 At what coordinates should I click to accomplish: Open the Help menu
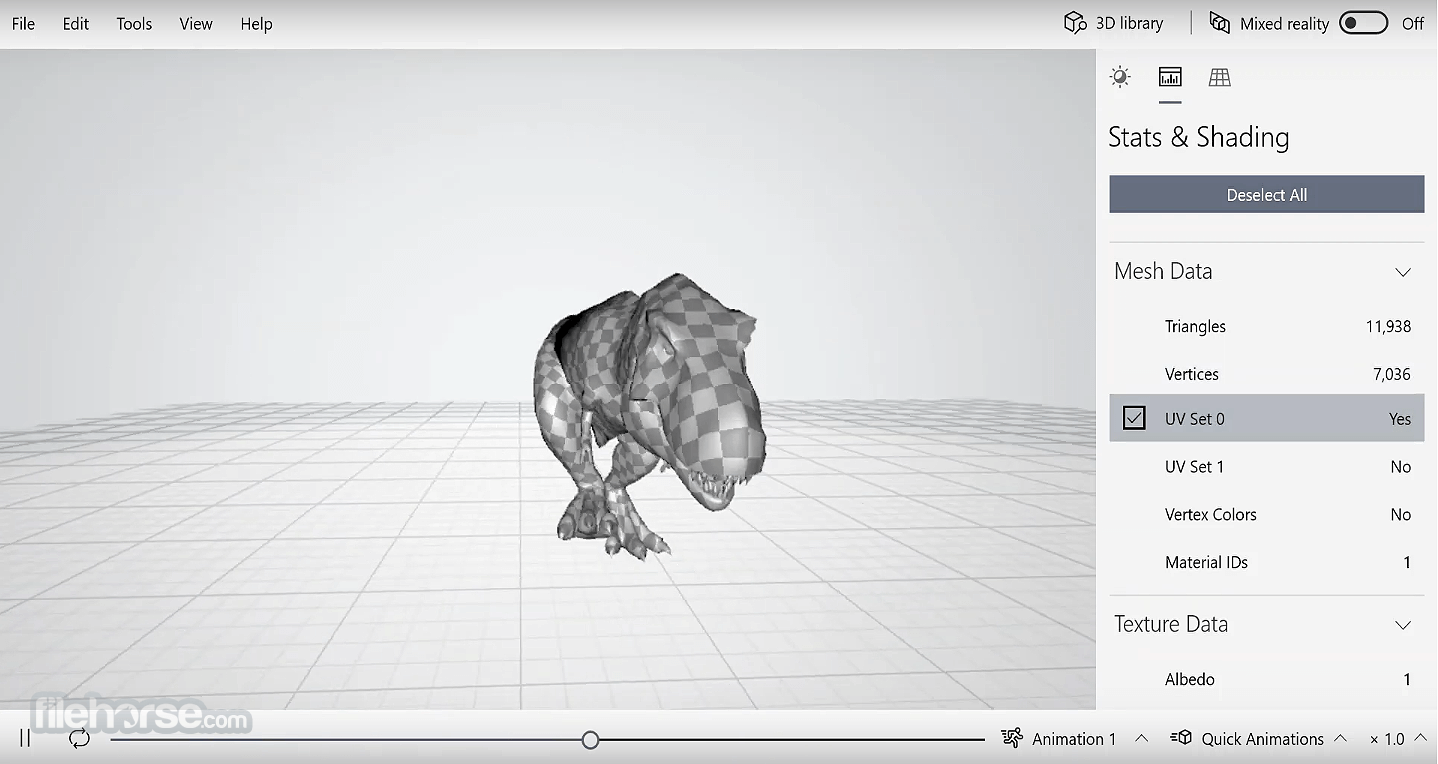tap(256, 24)
